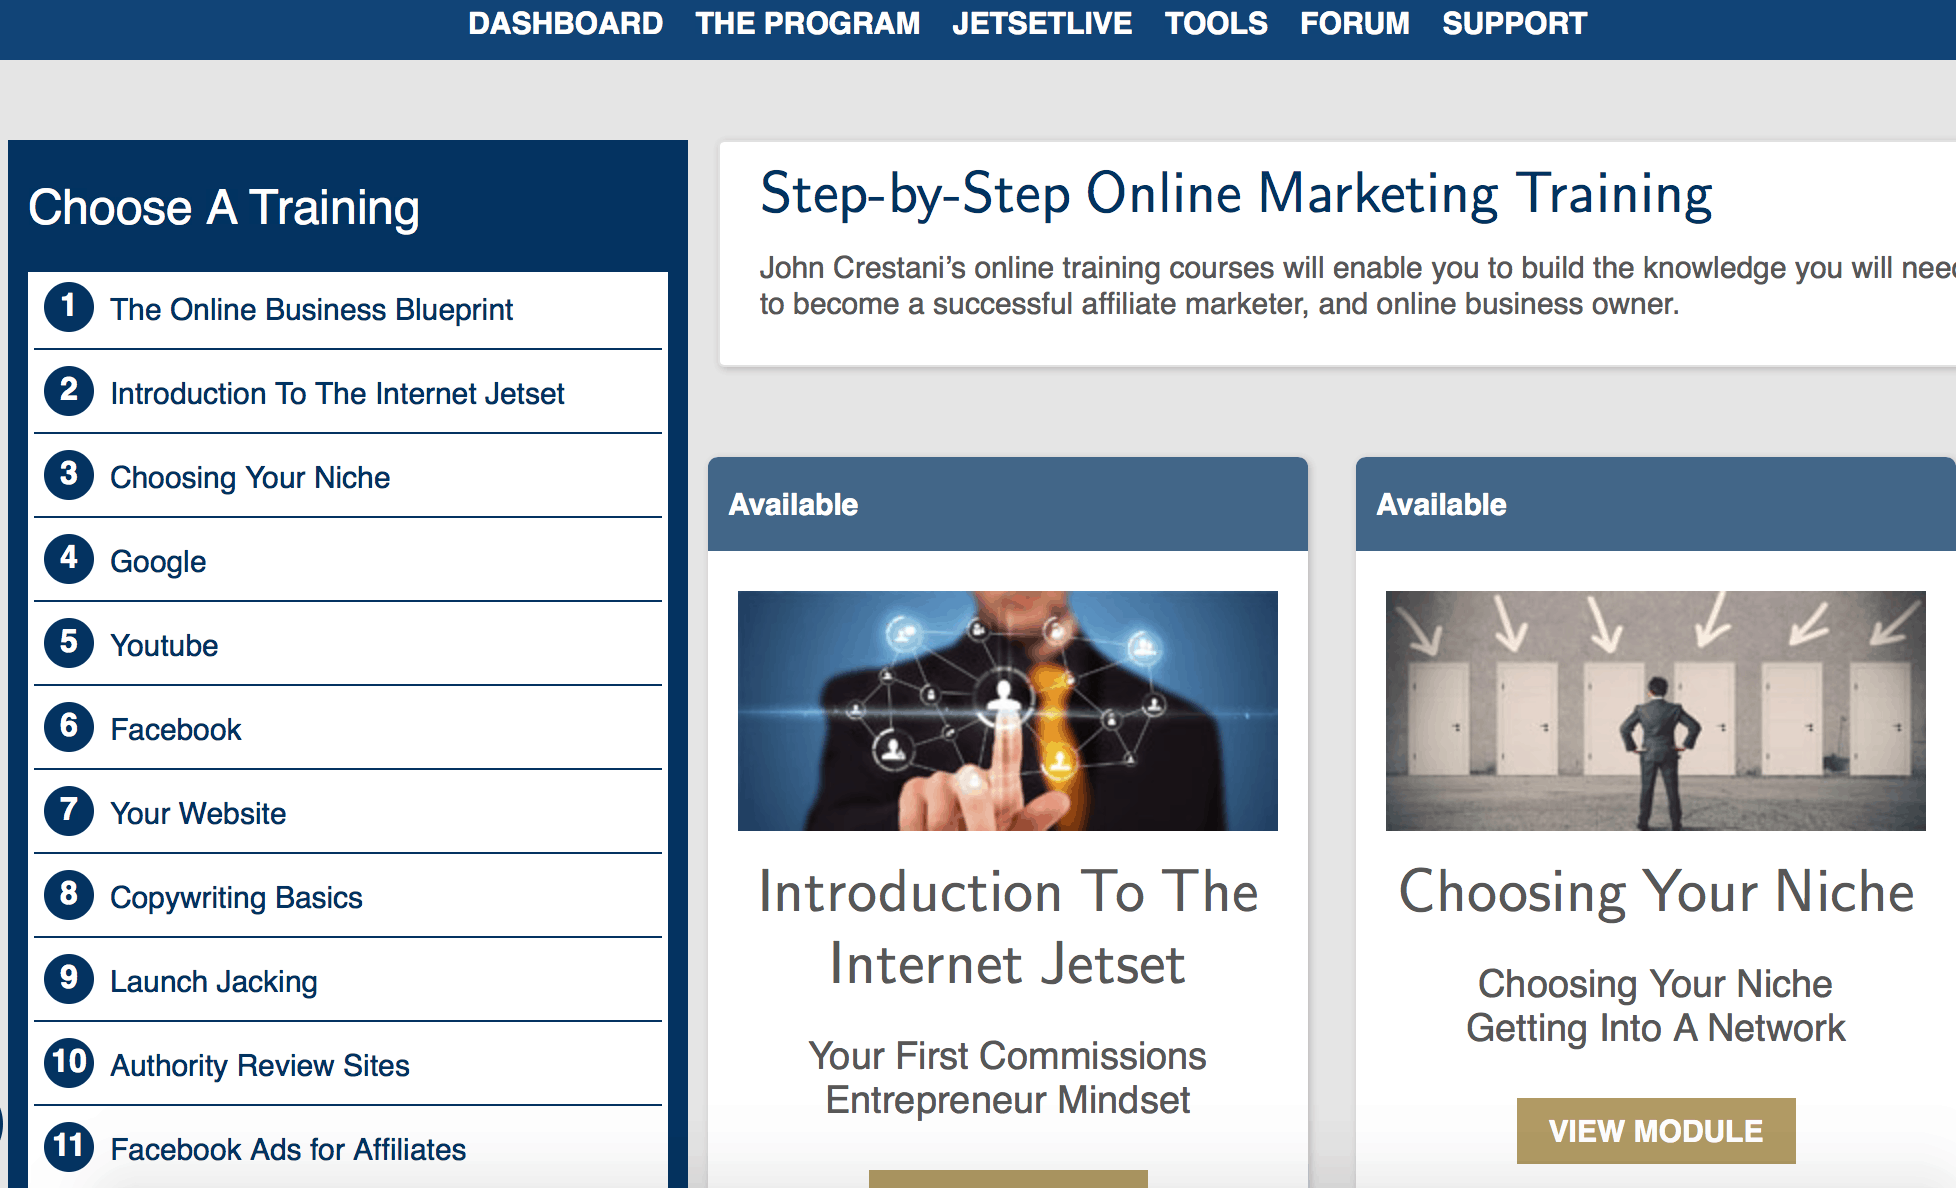This screenshot has width=1956, height=1188.
Task: Open the Support page
Action: tap(1514, 24)
